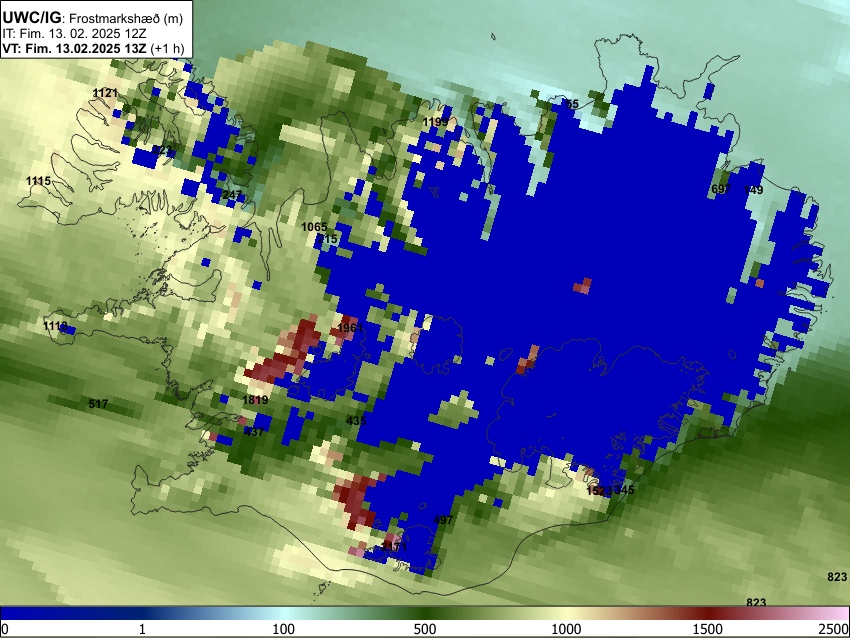Click the 1961 value label on the map

point(350,328)
